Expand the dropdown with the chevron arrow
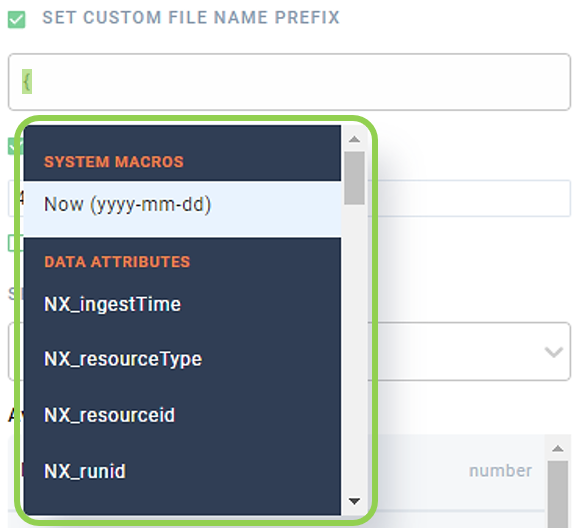The height and width of the screenshot is (528, 579). 554,352
